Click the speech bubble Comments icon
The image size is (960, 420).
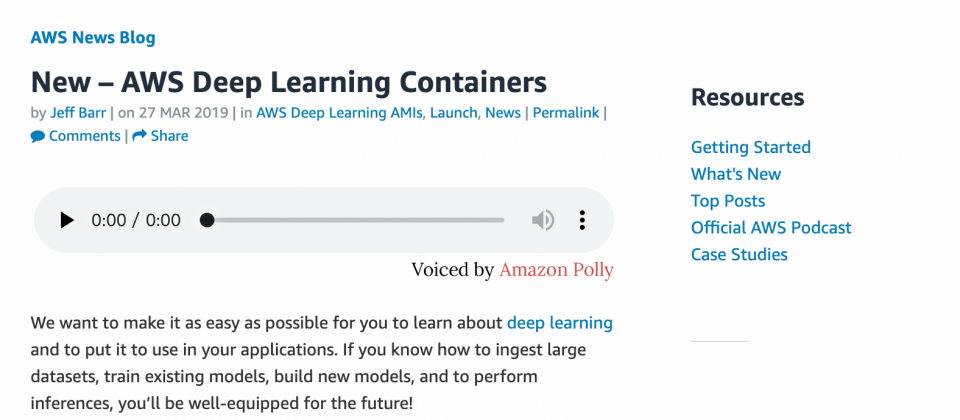38,137
